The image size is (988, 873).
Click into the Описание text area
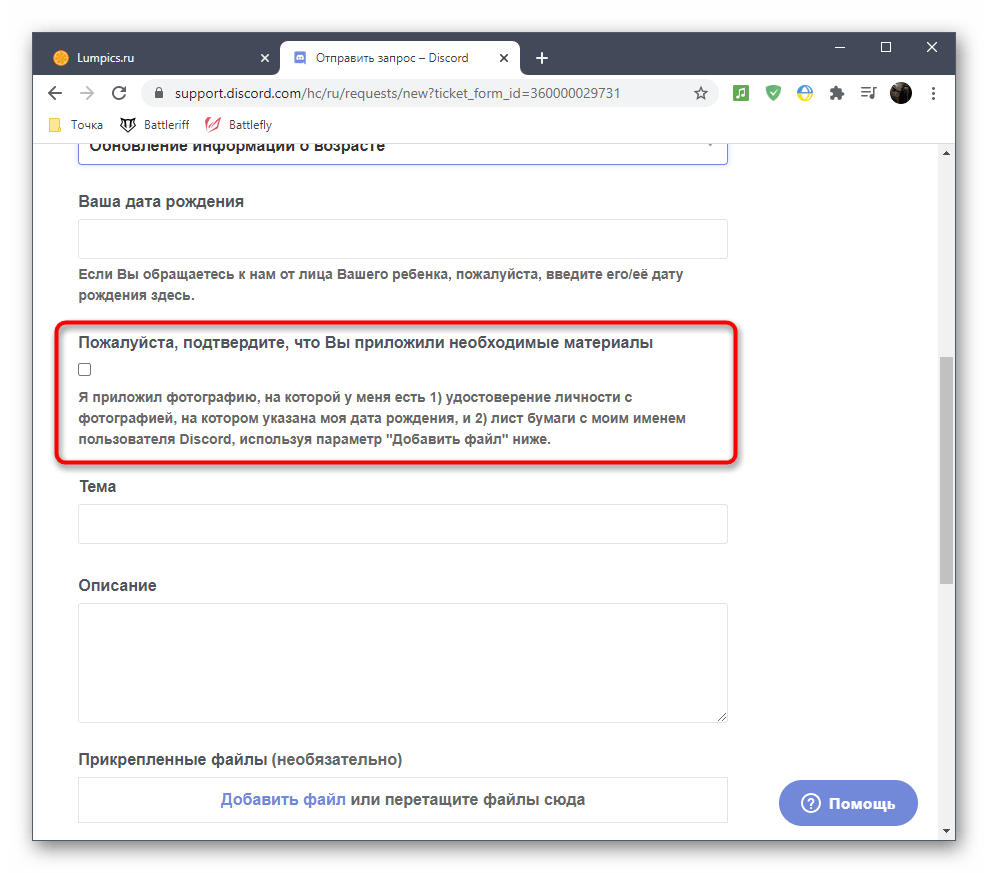(x=403, y=662)
